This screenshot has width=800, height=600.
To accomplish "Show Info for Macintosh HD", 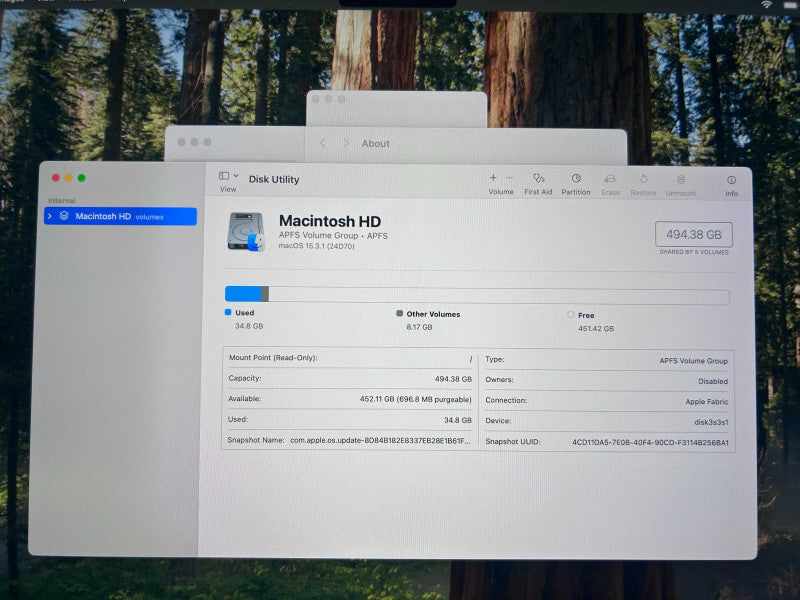I will [732, 186].
